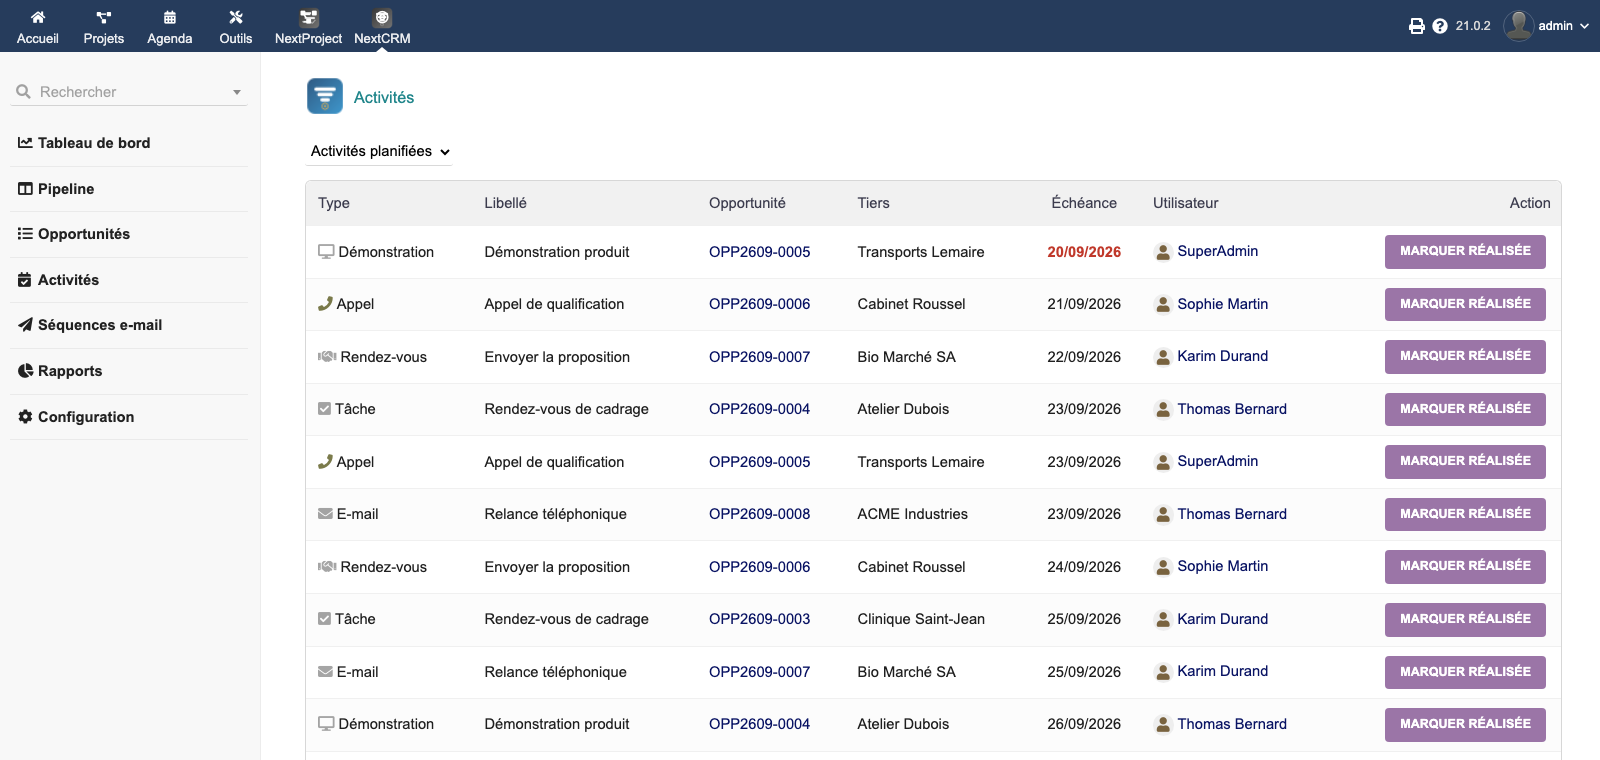This screenshot has width=1600, height=760.
Task: Open the admin user menu dropdown
Action: (x=1546, y=26)
